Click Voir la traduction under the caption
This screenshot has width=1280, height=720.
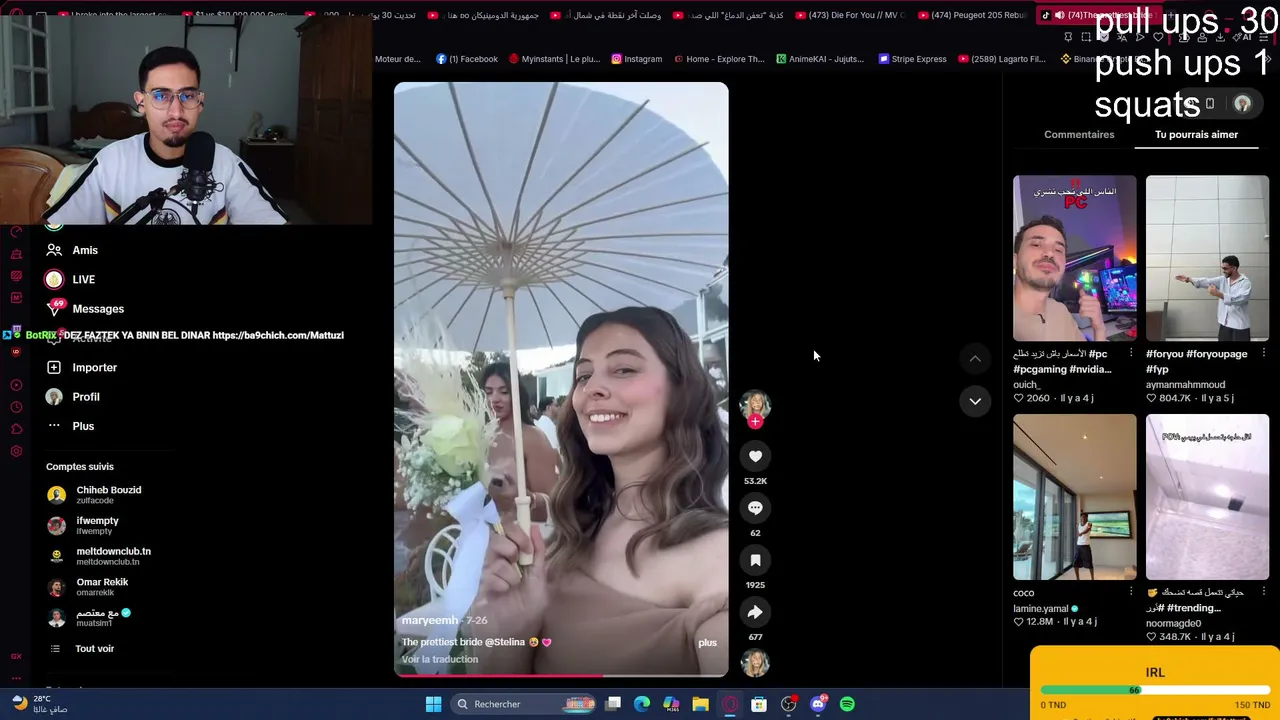(440, 659)
